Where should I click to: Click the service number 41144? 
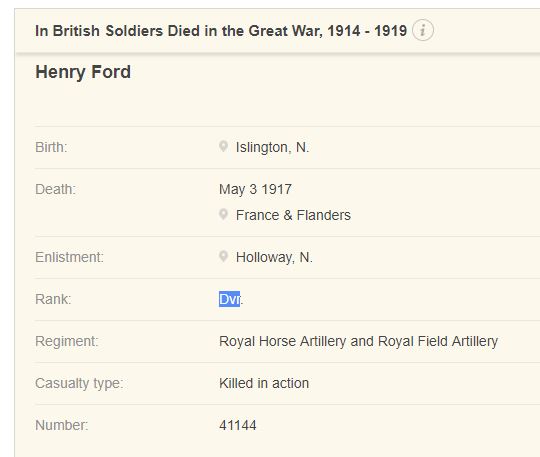coord(238,425)
